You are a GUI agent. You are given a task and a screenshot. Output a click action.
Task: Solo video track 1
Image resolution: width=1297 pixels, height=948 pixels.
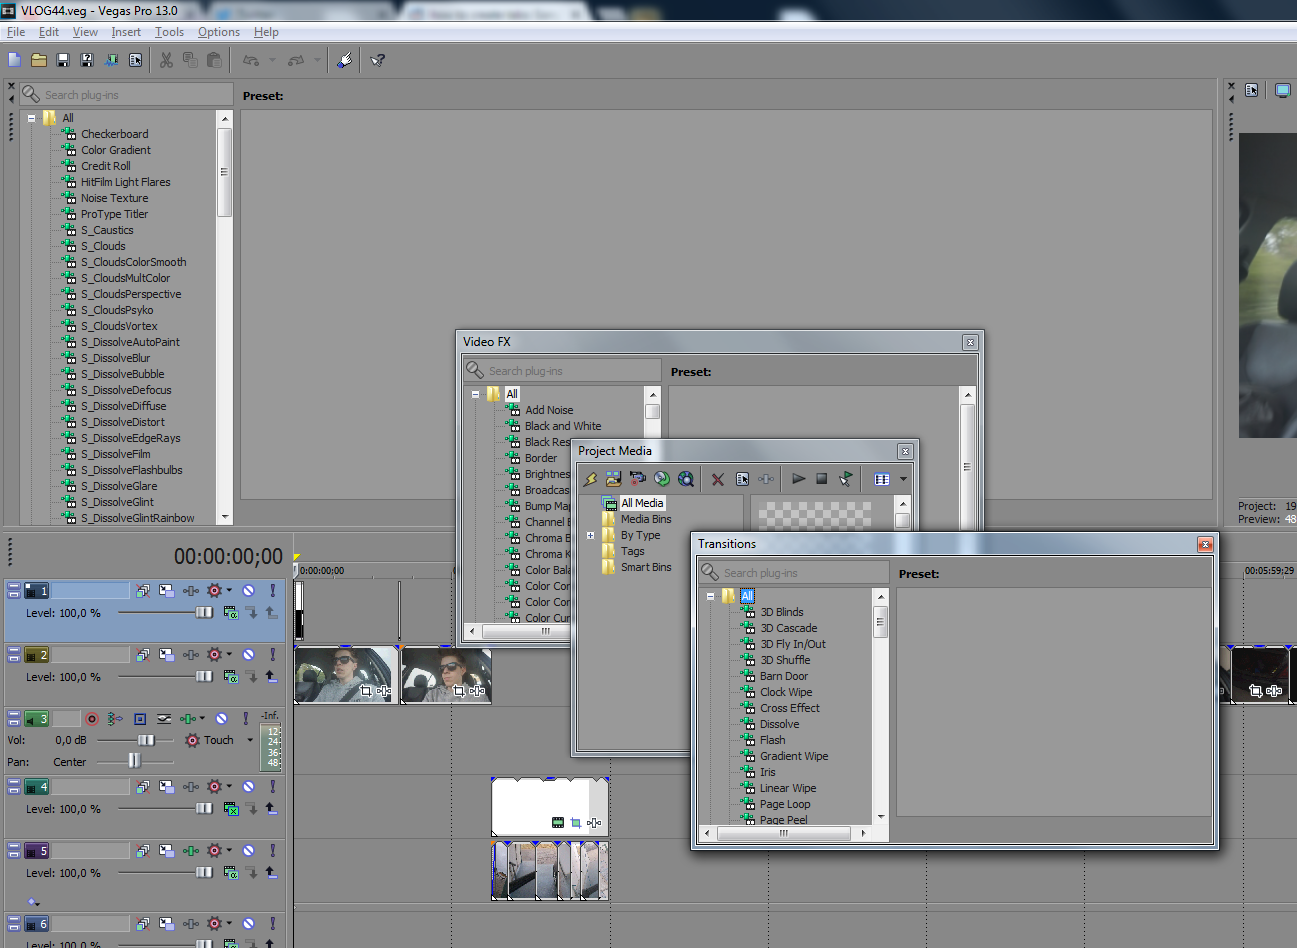click(x=272, y=591)
